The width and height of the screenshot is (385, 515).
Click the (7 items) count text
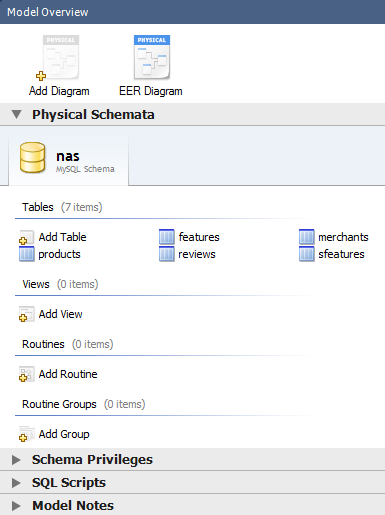coord(82,207)
